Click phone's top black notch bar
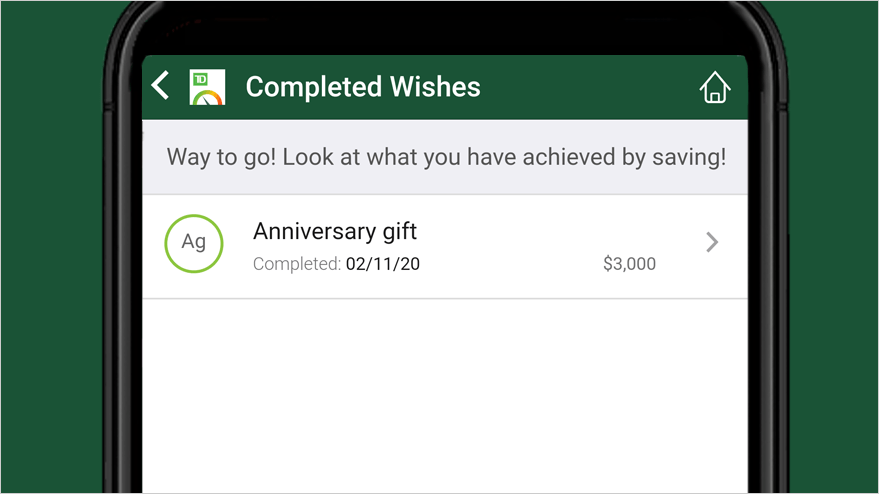 pos(445,28)
